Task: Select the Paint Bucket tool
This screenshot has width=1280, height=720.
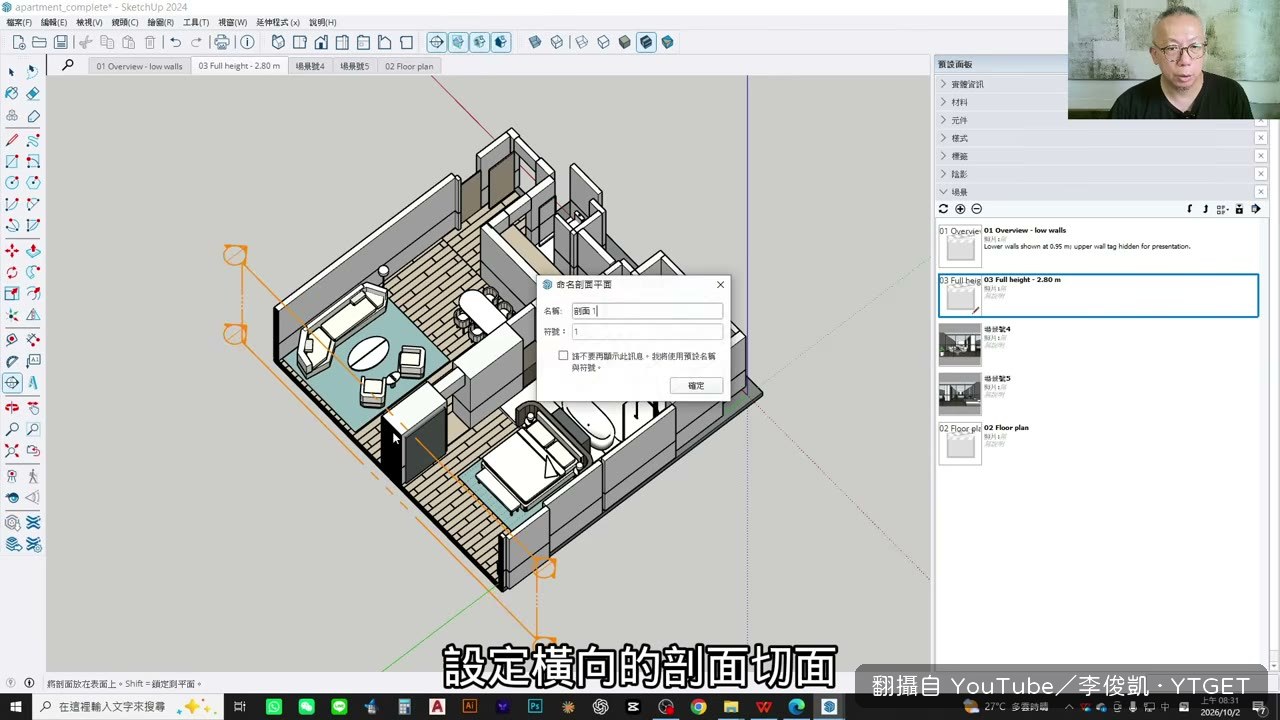Action: pyautogui.click(x=12, y=93)
